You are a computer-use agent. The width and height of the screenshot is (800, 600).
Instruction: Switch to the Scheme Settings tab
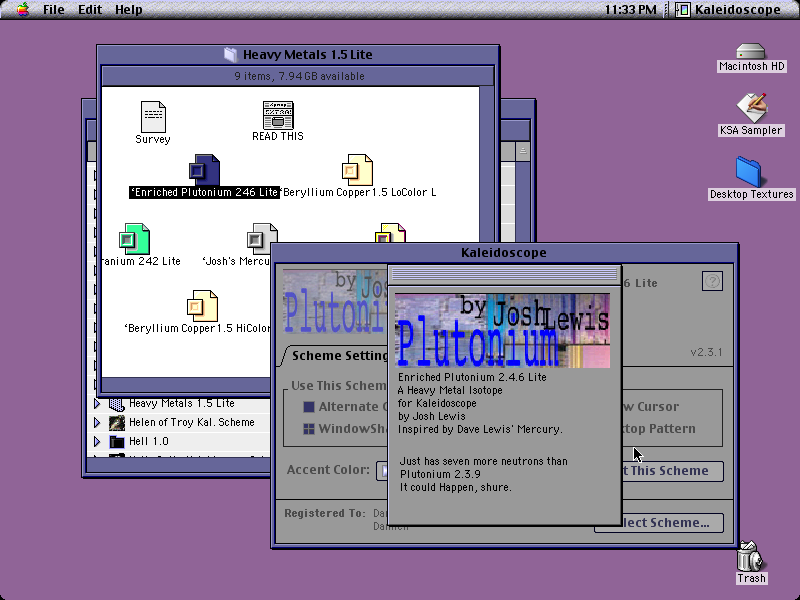[x=337, y=356]
